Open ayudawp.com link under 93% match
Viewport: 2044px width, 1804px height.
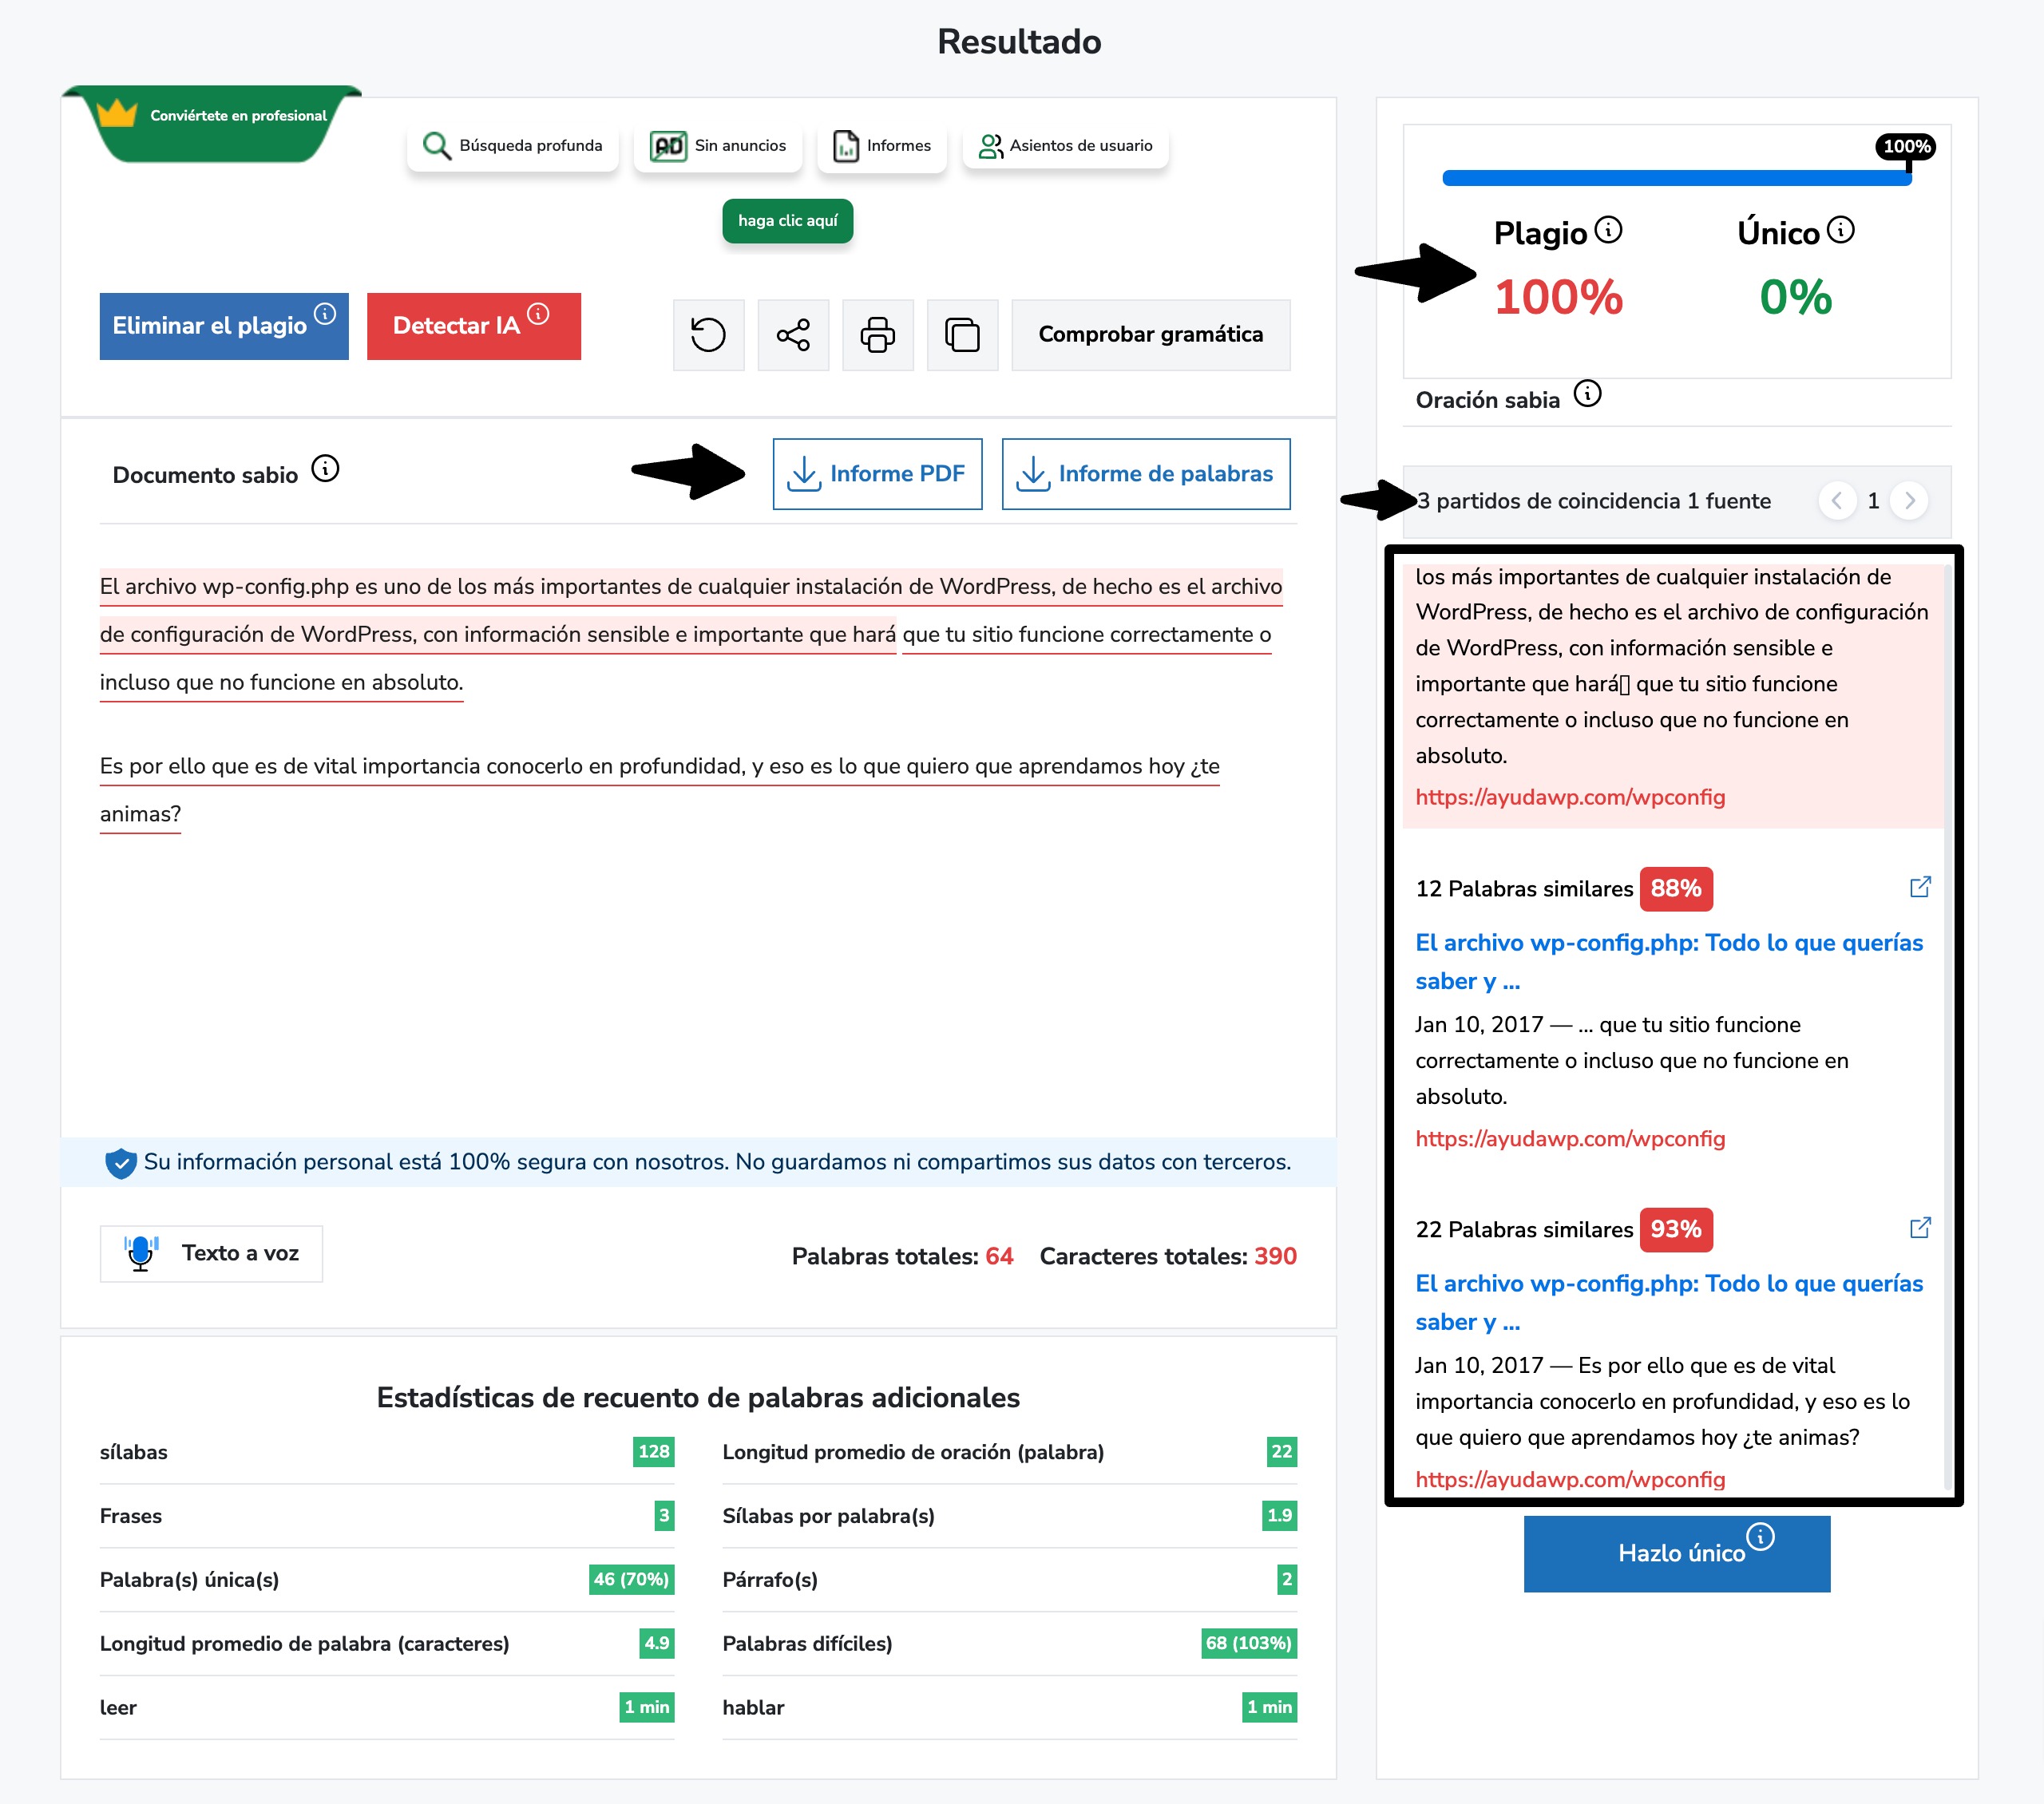pyautogui.click(x=1570, y=1479)
